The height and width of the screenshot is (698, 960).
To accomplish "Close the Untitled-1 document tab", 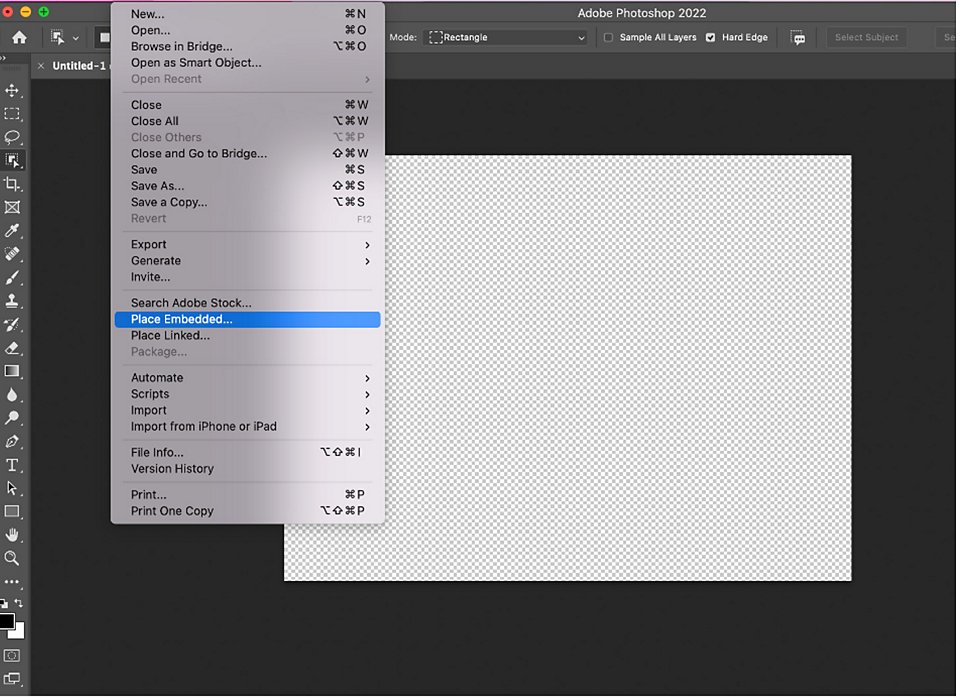I will click(x=41, y=66).
